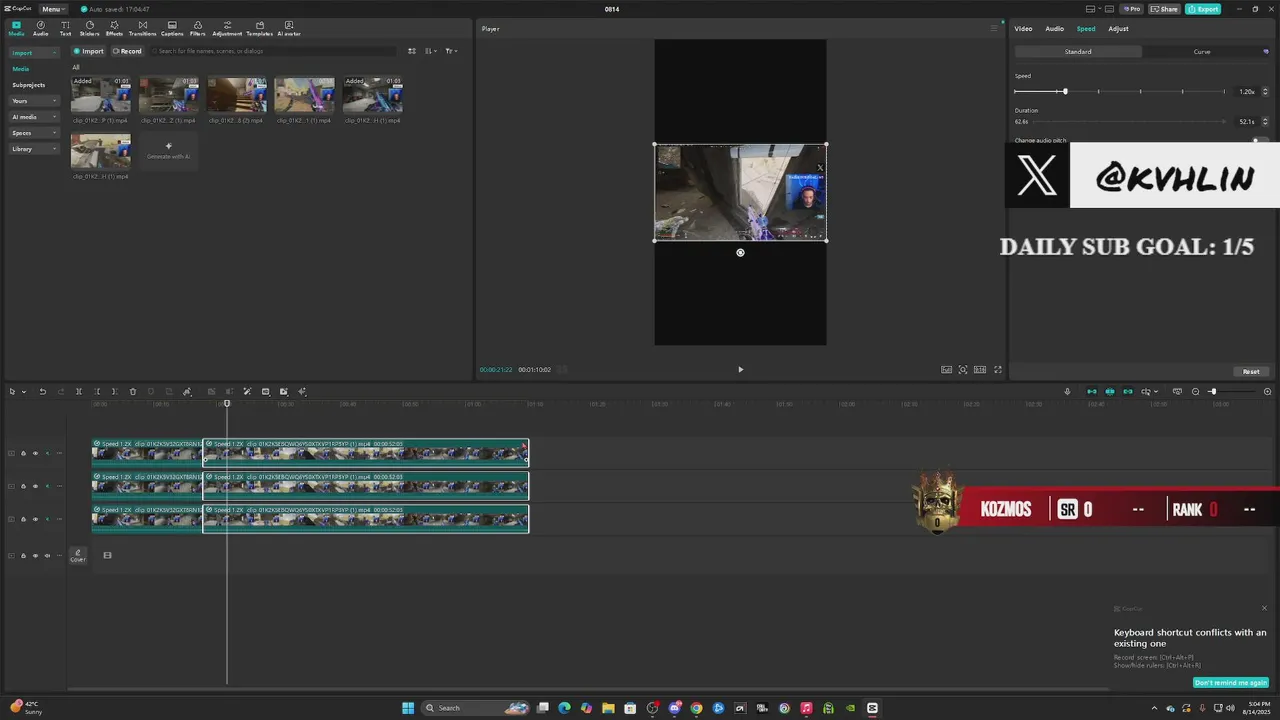Click the Generate with AI tile
This screenshot has width=1280, height=720.
[x=168, y=151]
